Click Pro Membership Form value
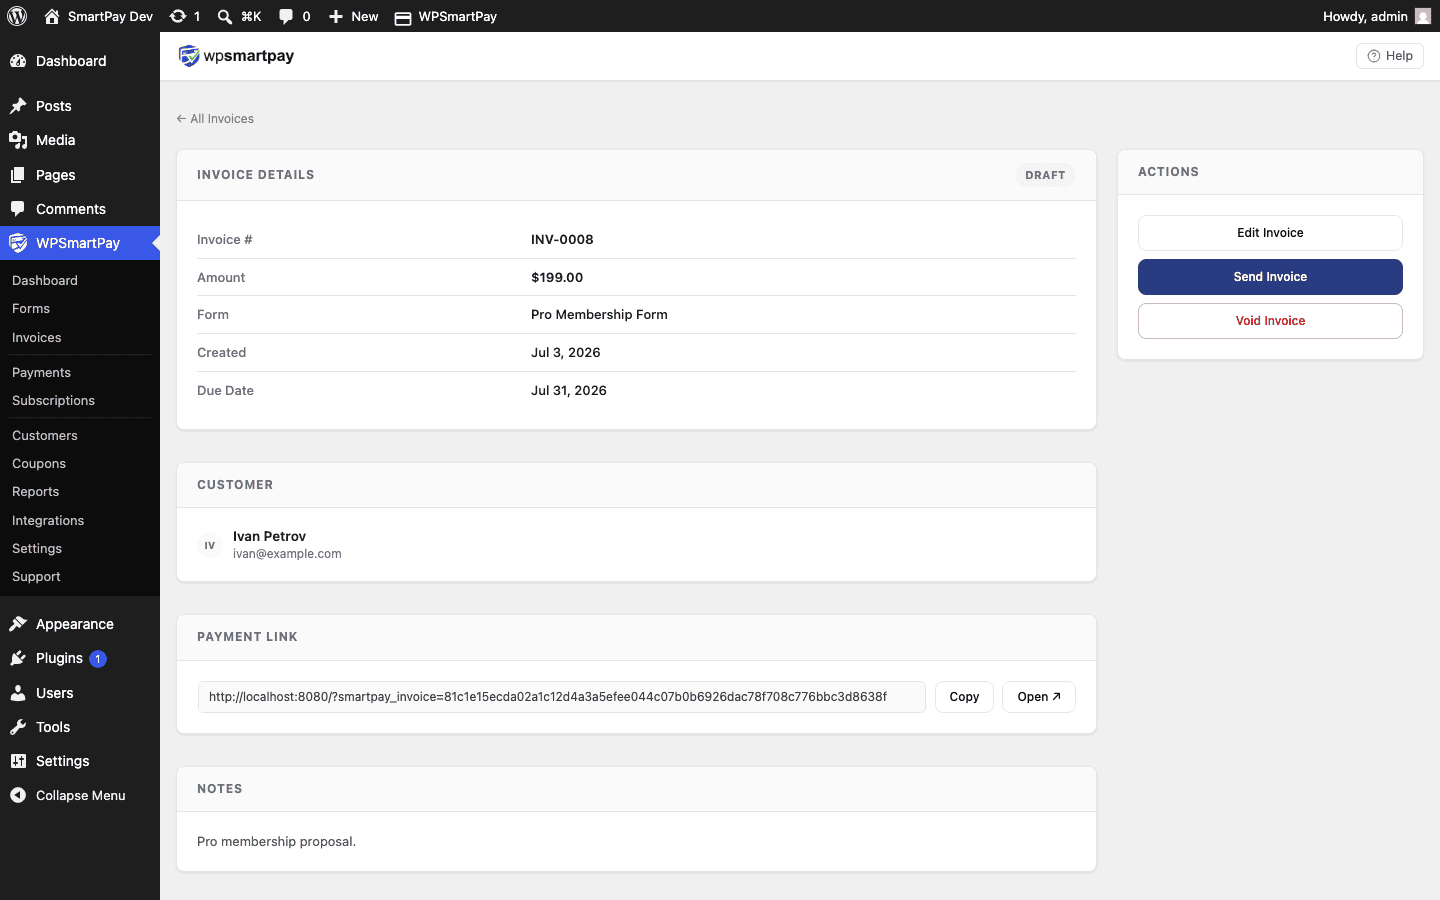 [599, 315]
